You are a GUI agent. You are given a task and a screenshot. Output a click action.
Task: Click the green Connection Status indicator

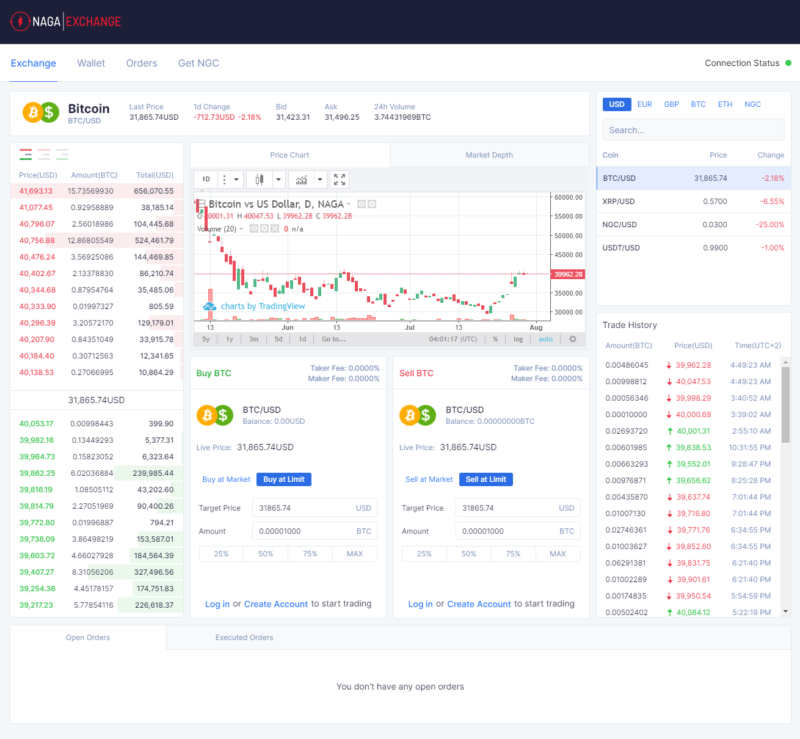788,63
